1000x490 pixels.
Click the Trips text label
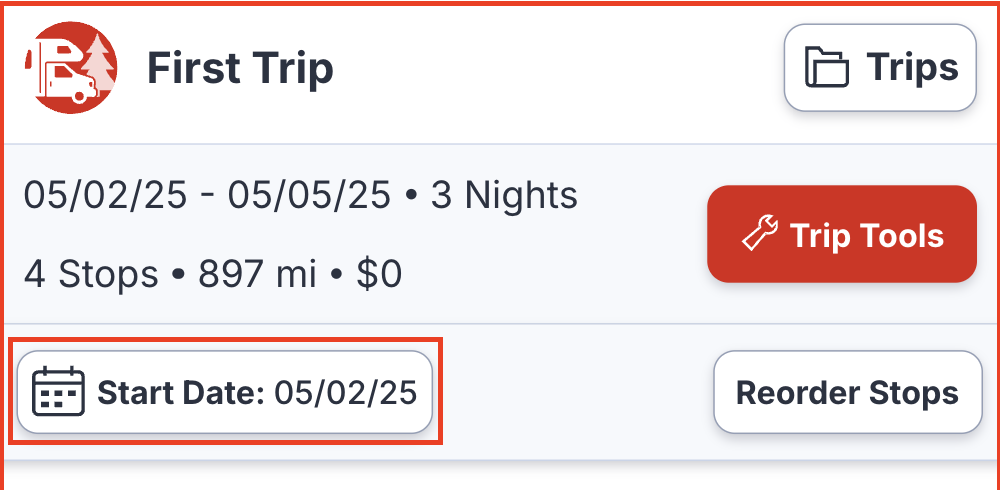pyautogui.click(x=911, y=68)
